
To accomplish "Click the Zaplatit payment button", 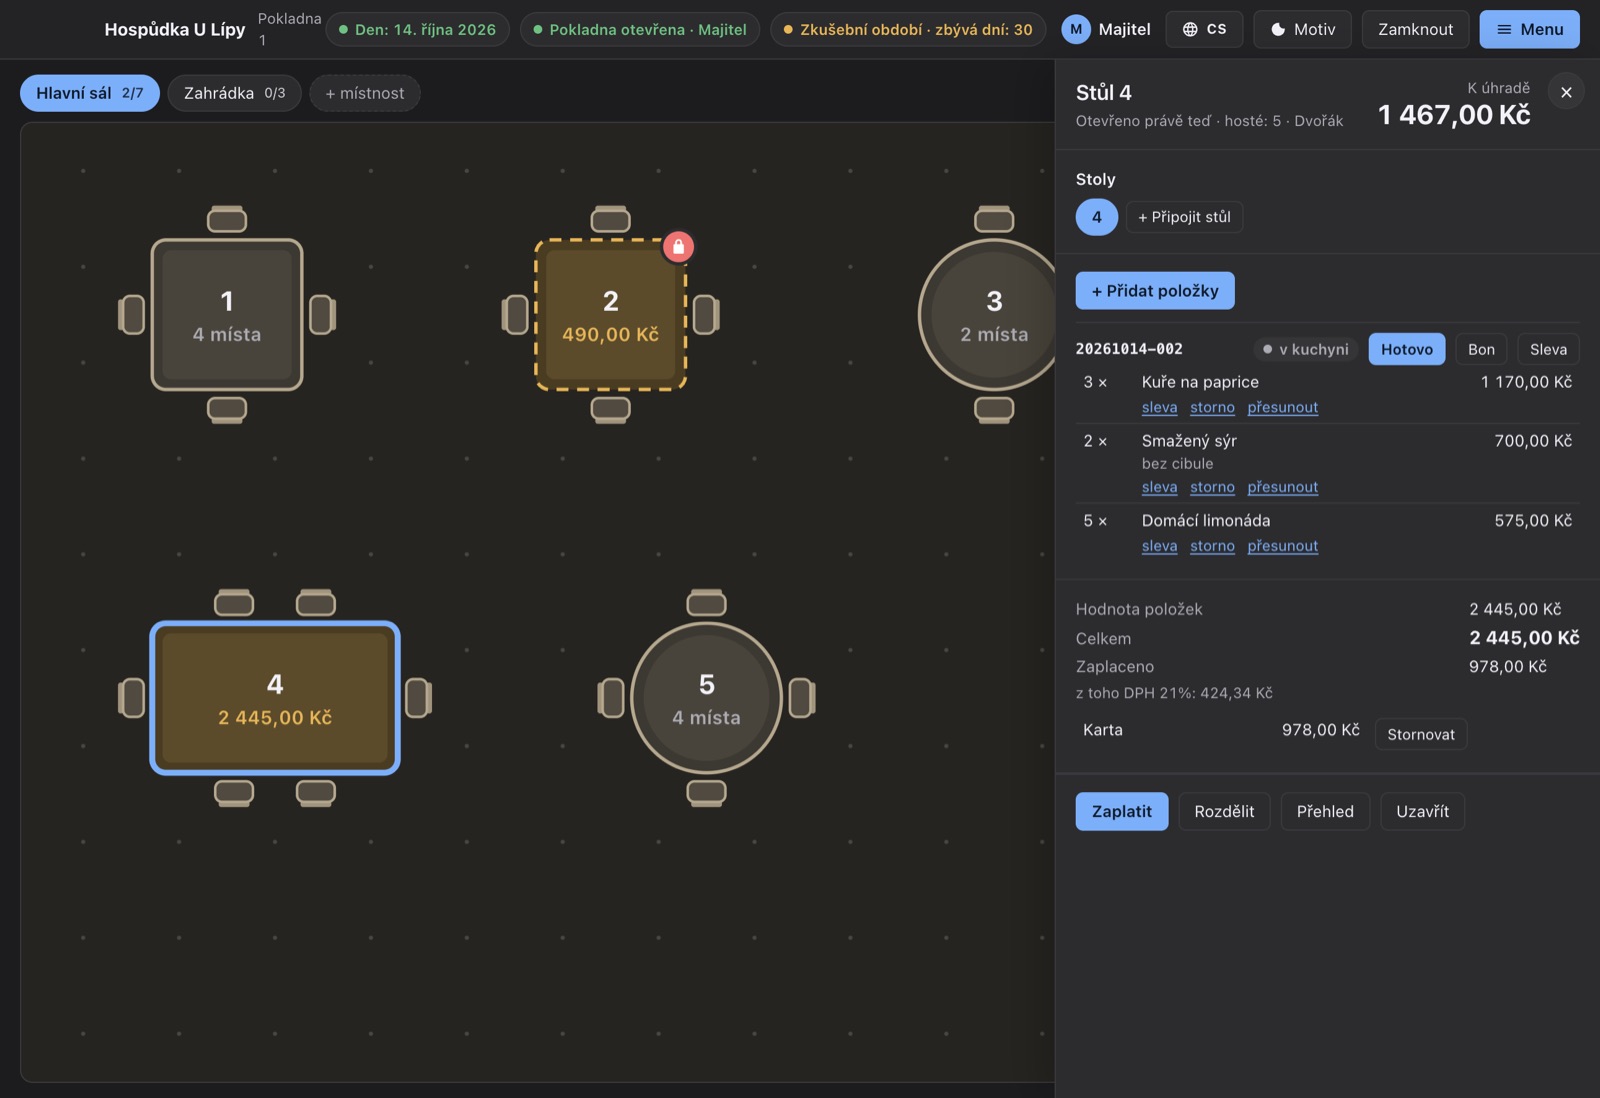I will tap(1122, 811).
